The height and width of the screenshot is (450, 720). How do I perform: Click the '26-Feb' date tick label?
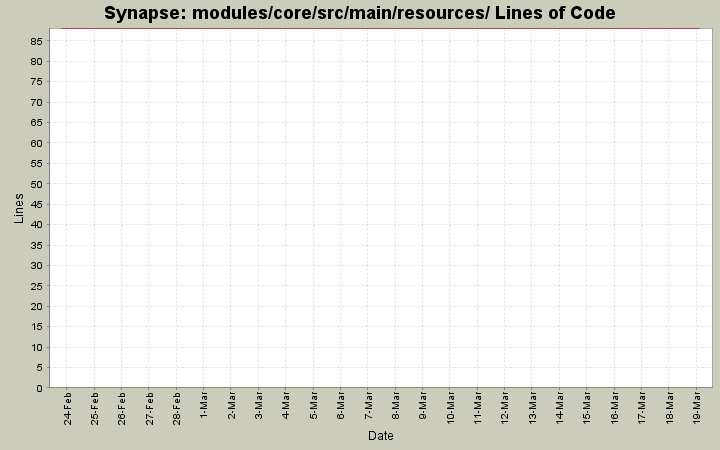pos(122,408)
